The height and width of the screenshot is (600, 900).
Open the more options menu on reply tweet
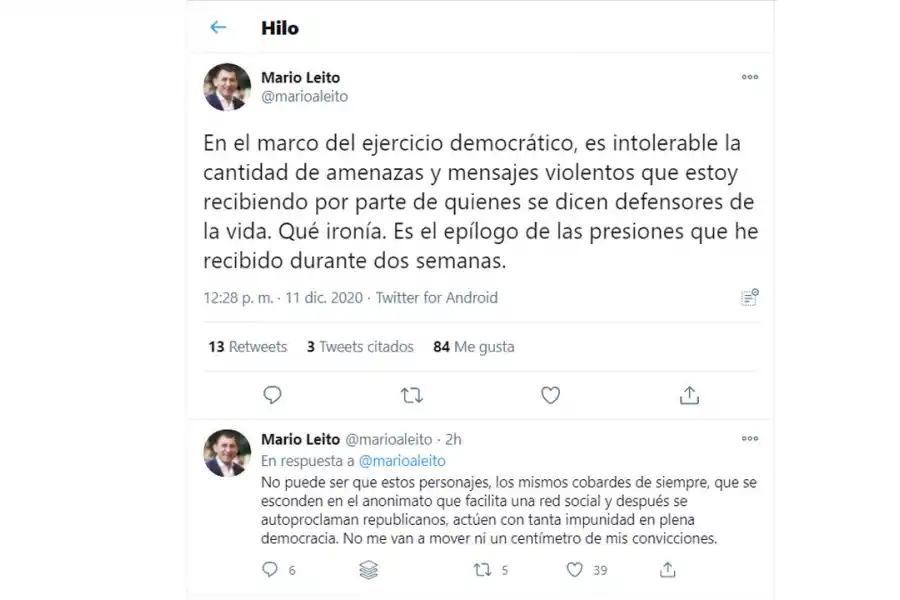pyautogui.click(x=749, y=438)
